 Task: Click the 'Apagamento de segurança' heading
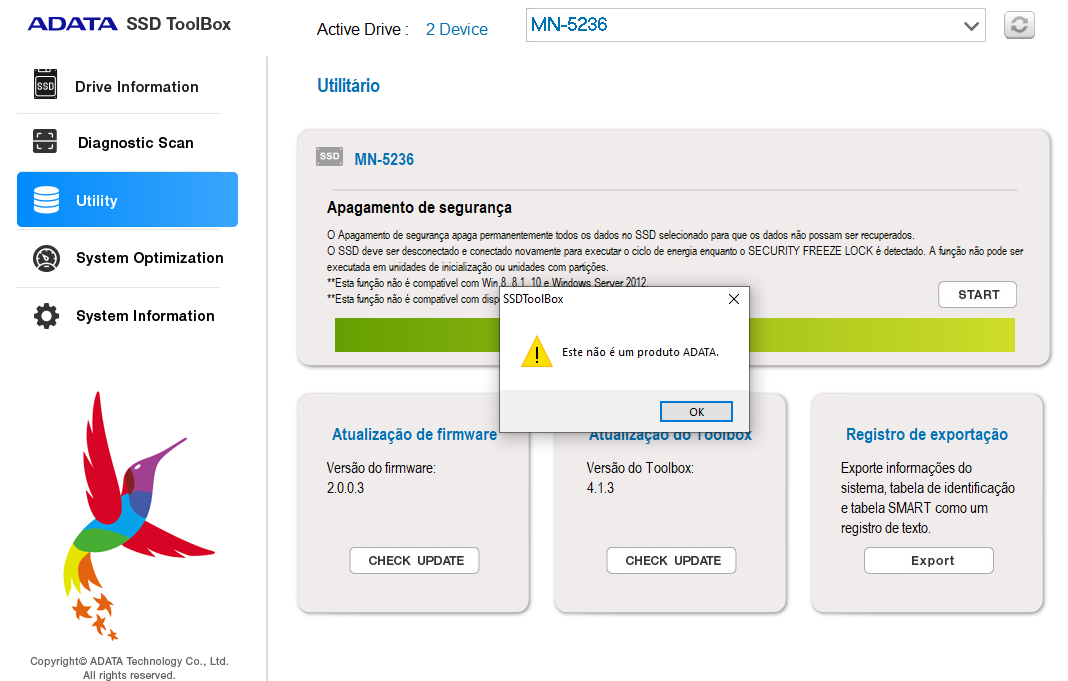pos(419,207)
